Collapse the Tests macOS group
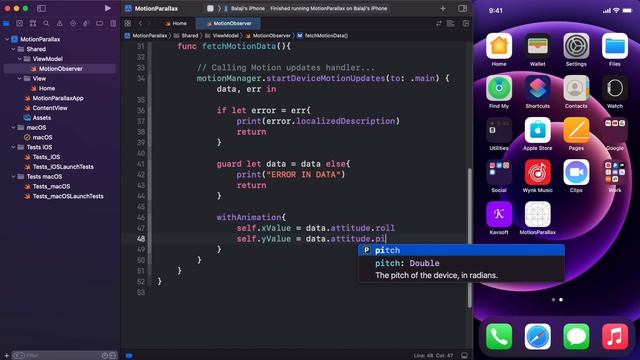This screenshot has width=640, height=360. [x=13, y=176]
